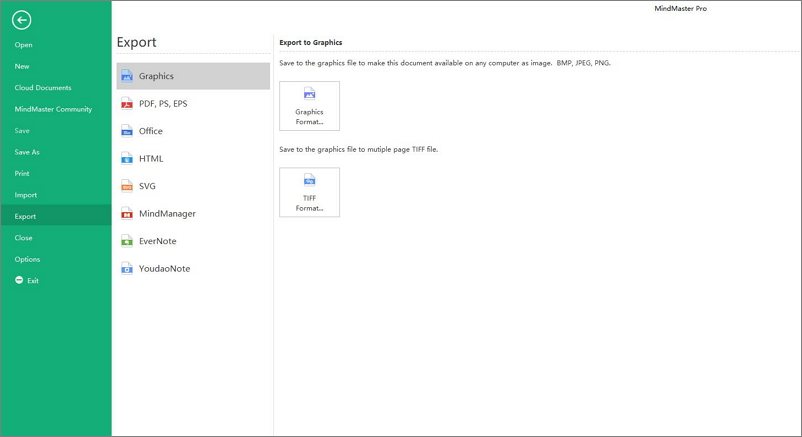Select New in the sidebar
802x437 pixels.
(x=22, y=66)
